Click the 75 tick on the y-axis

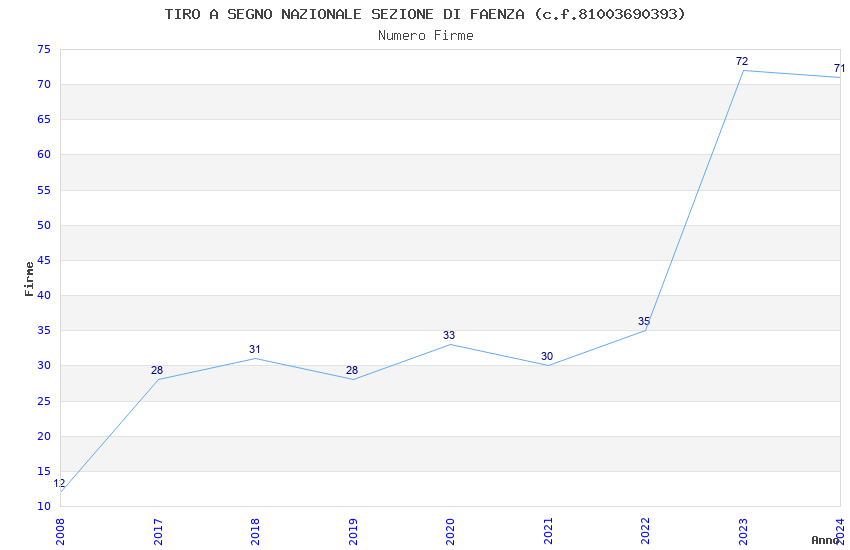click(43, 49)
